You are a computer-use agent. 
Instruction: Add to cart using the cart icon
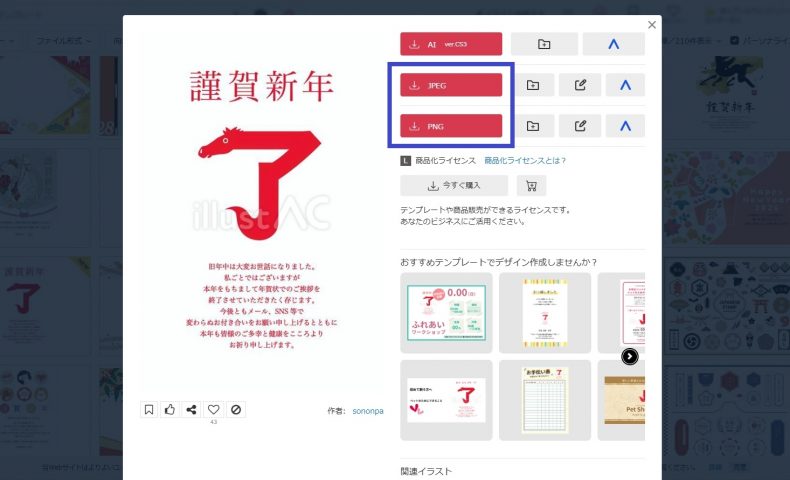click(x=531, y=185)
